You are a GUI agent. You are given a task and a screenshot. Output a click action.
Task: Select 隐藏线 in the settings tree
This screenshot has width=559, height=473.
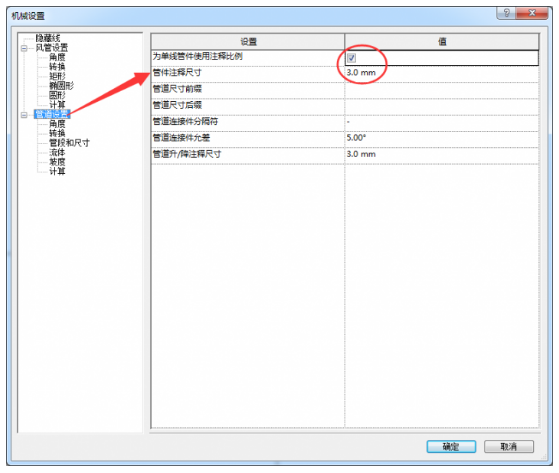pyautogui.click(x=48, y=38)
